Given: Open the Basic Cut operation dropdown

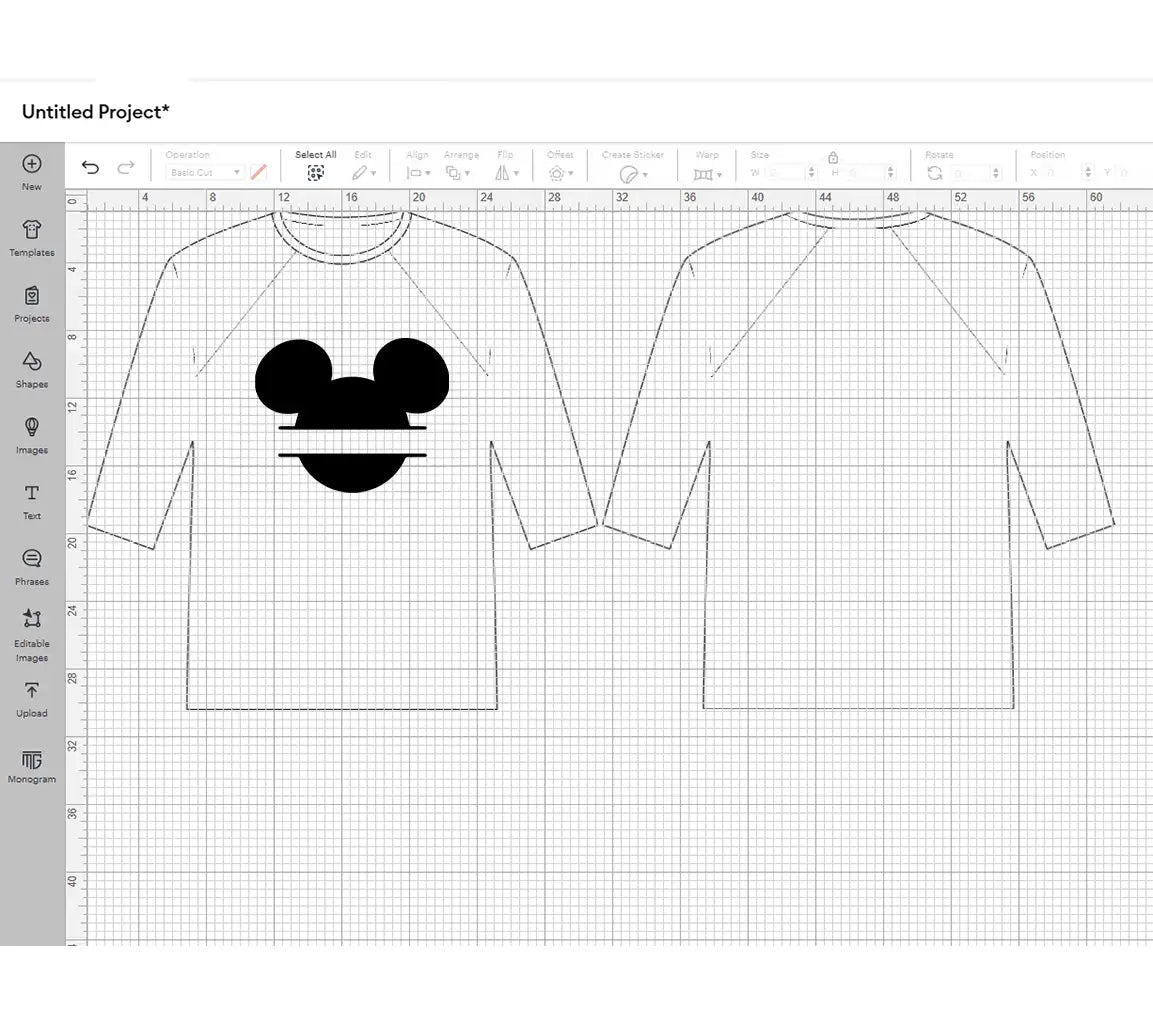Looking at the screenshot, I should (204, 172).
